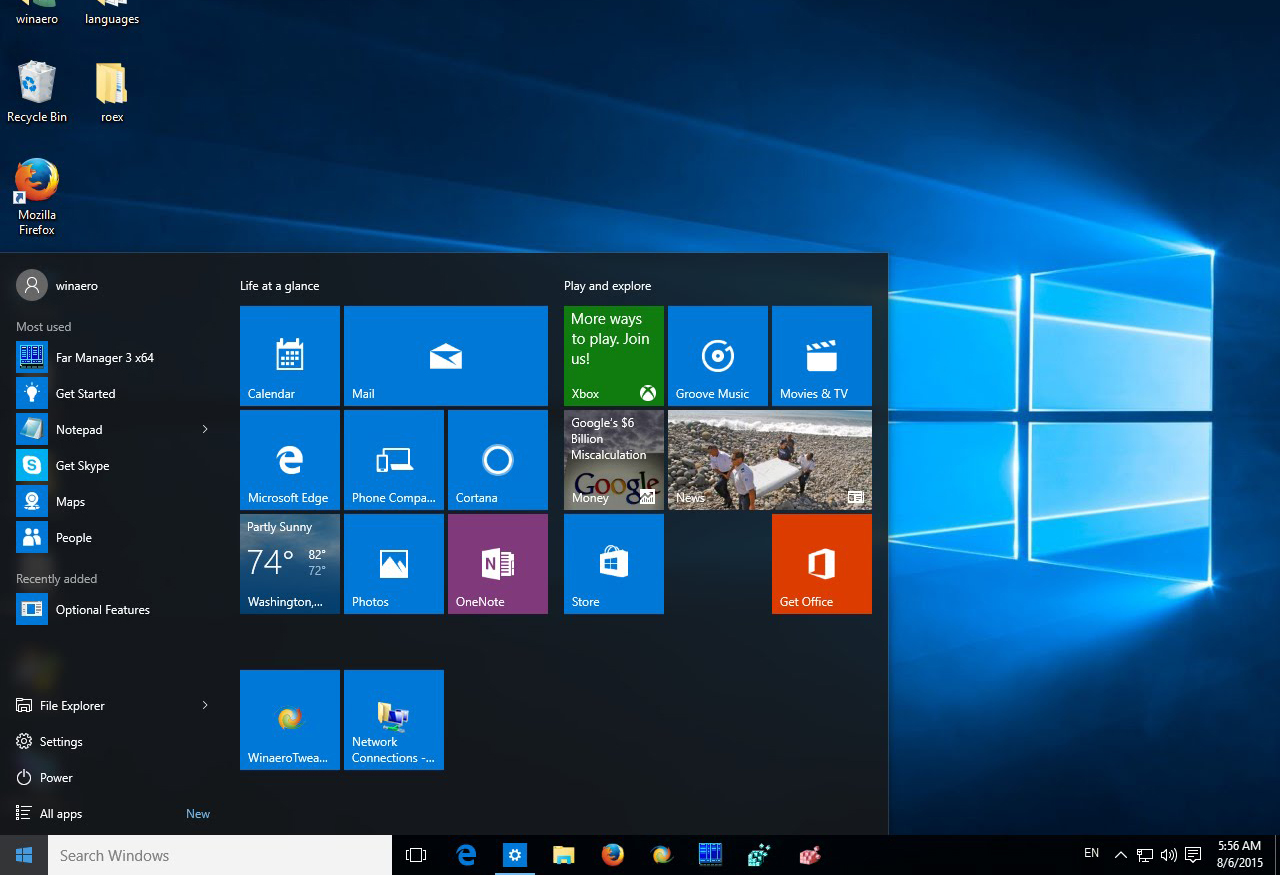Open the Action Center notifications icon
Viewport: 1280px width, 875px height.
tap(1193, 855)
